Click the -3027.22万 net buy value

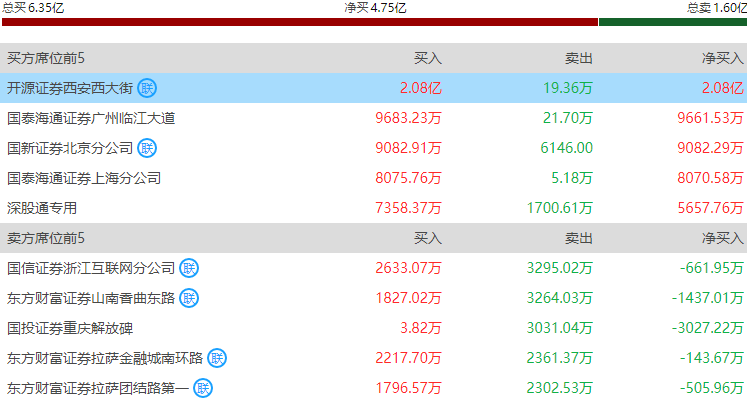coord(707,328)
